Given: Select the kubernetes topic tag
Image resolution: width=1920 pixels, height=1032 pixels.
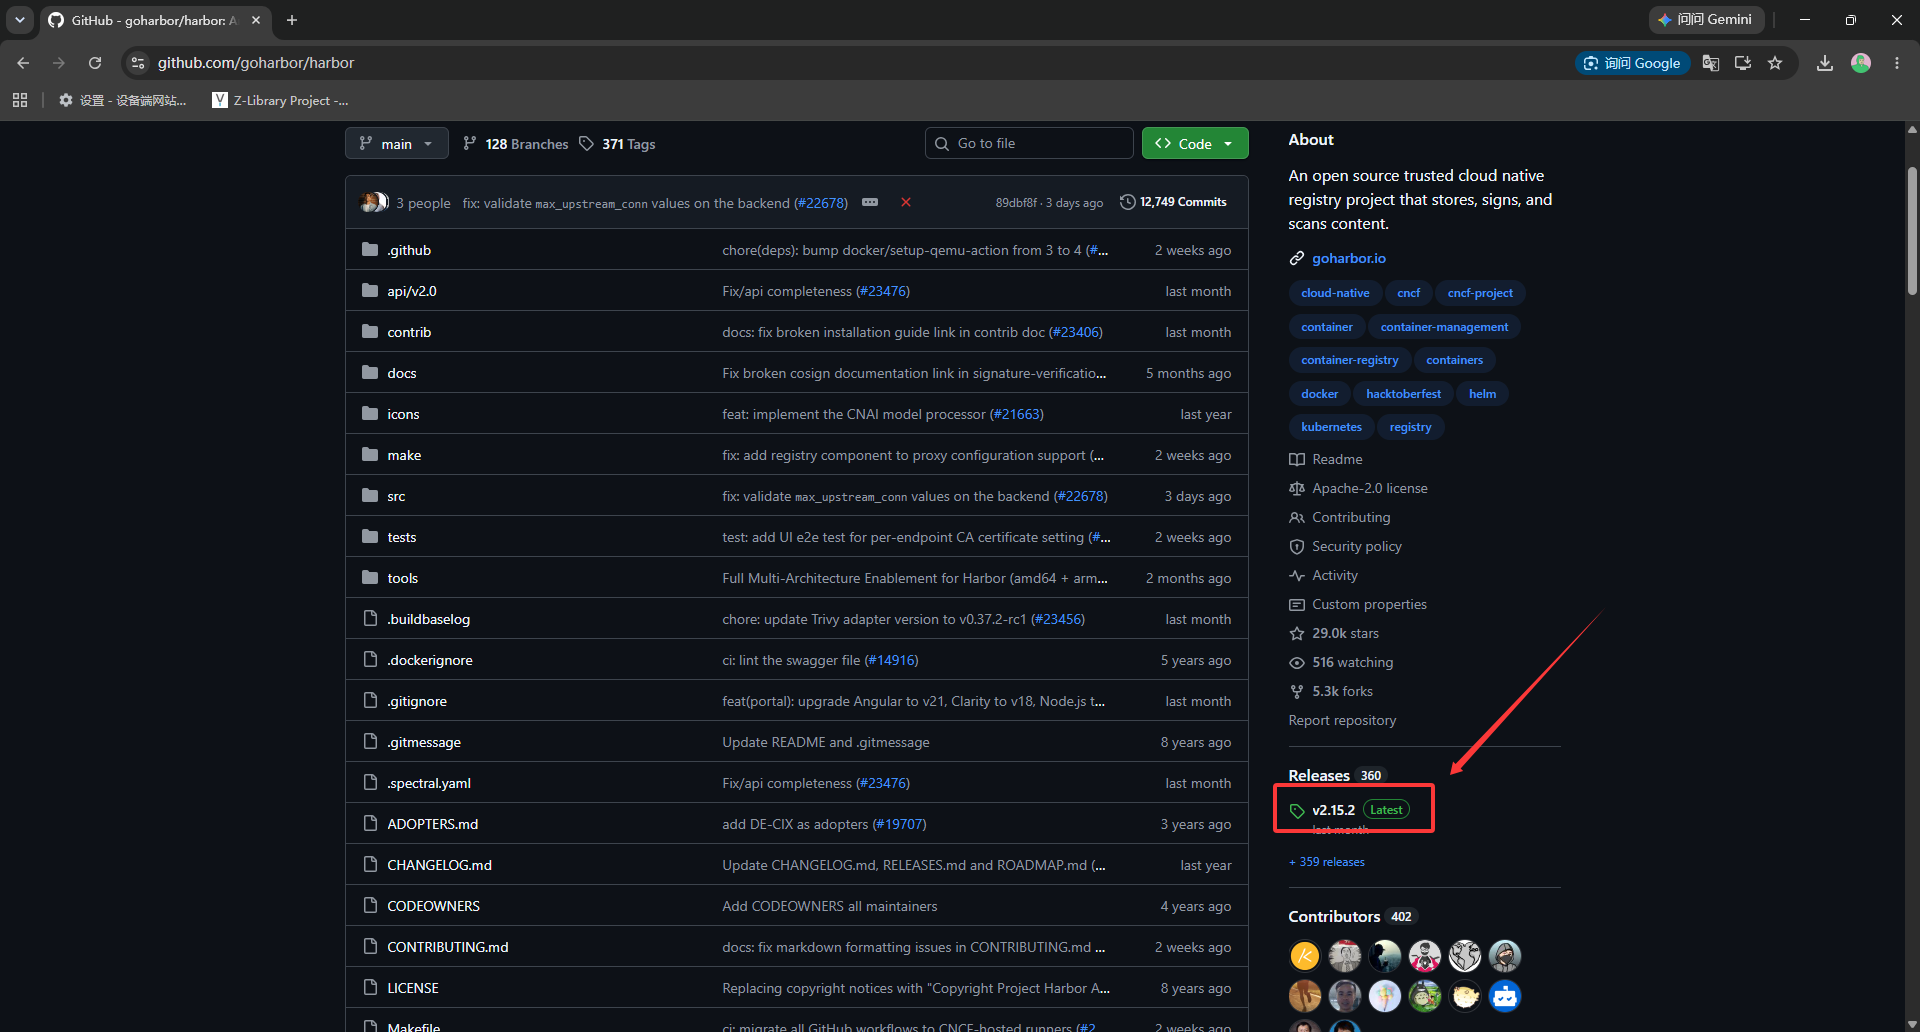Looking at the screenshot, I should click(x=1331, y=427).
